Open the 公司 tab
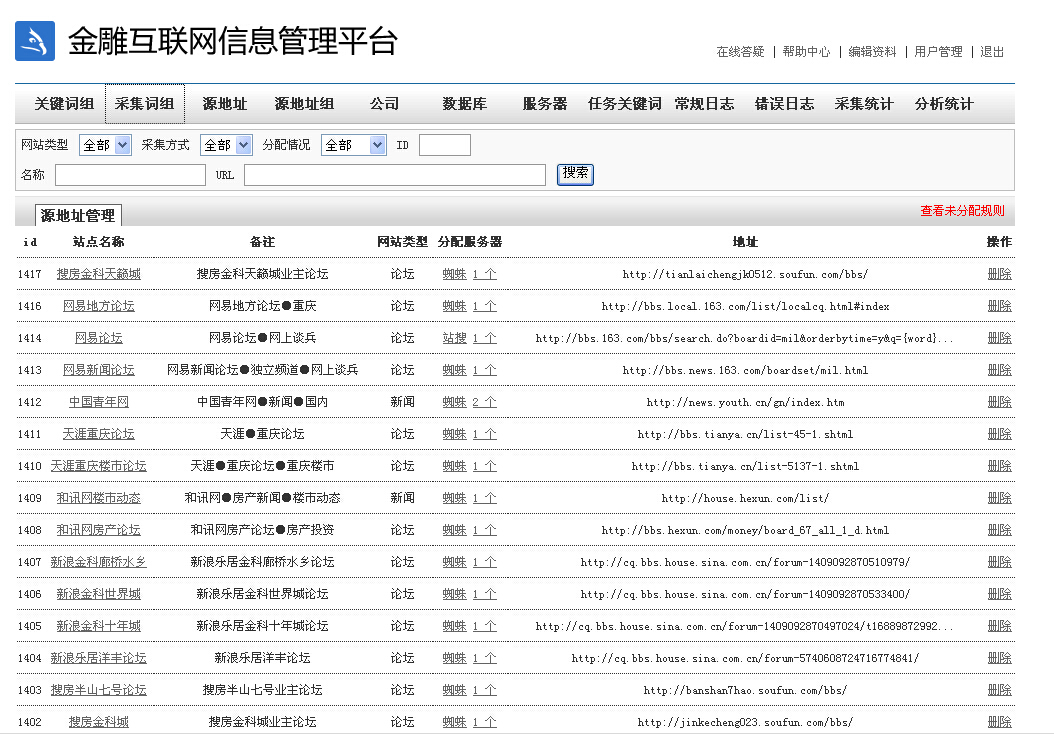 [x=384, y=104]
